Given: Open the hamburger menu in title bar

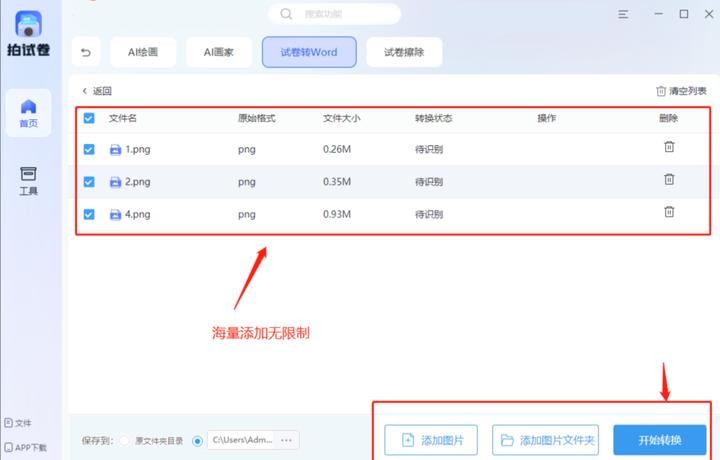Looking at the screenshot, I should tap(624, 14).
